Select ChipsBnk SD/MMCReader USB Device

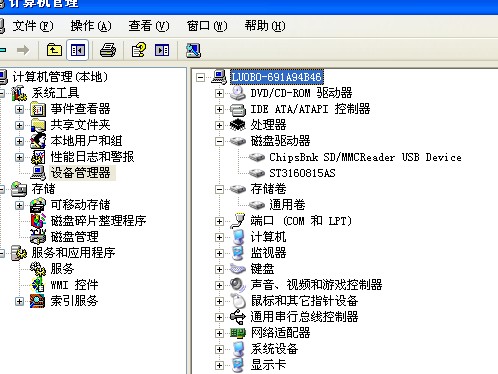point(365,157)
